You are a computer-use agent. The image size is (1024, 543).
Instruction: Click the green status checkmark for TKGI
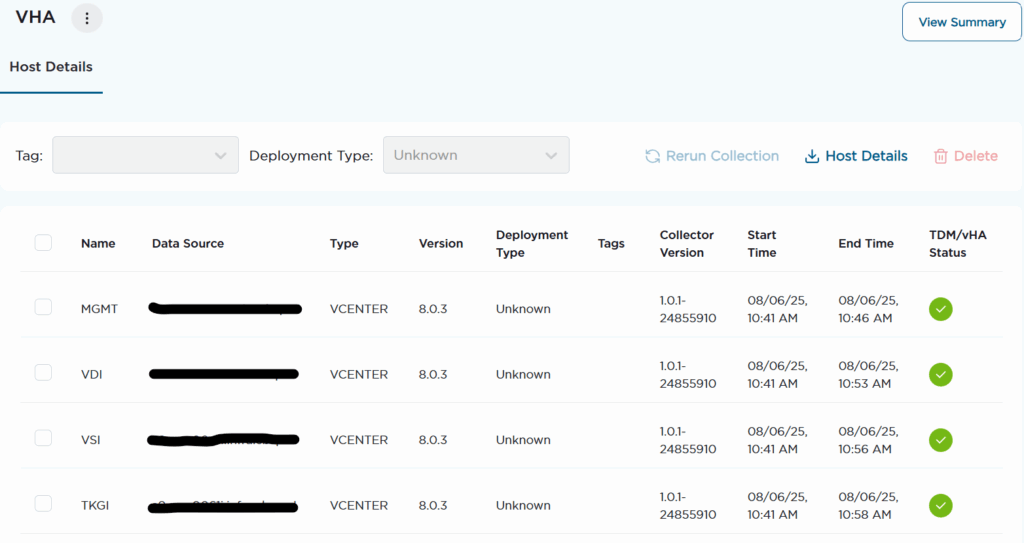(x=940, y=505)
